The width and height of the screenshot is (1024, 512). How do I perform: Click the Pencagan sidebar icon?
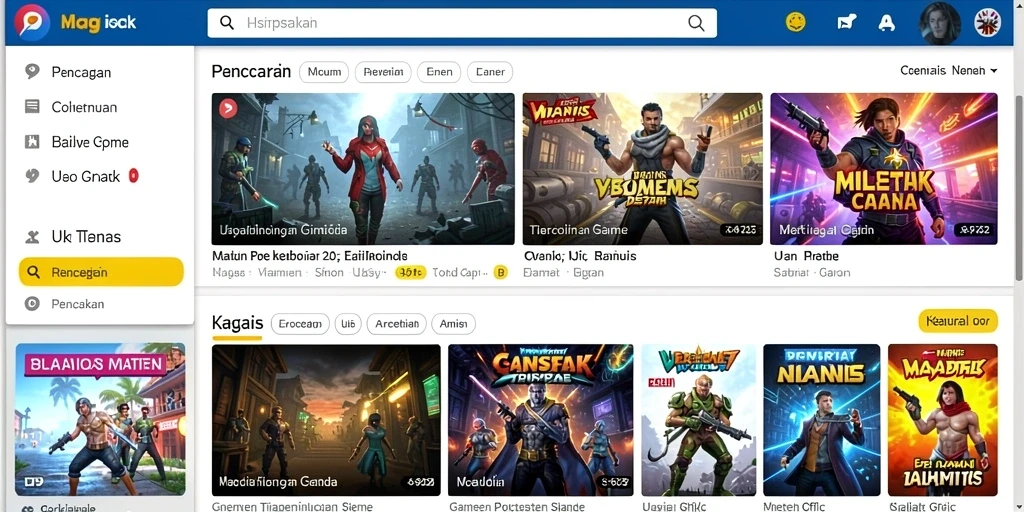click(32, 71)
